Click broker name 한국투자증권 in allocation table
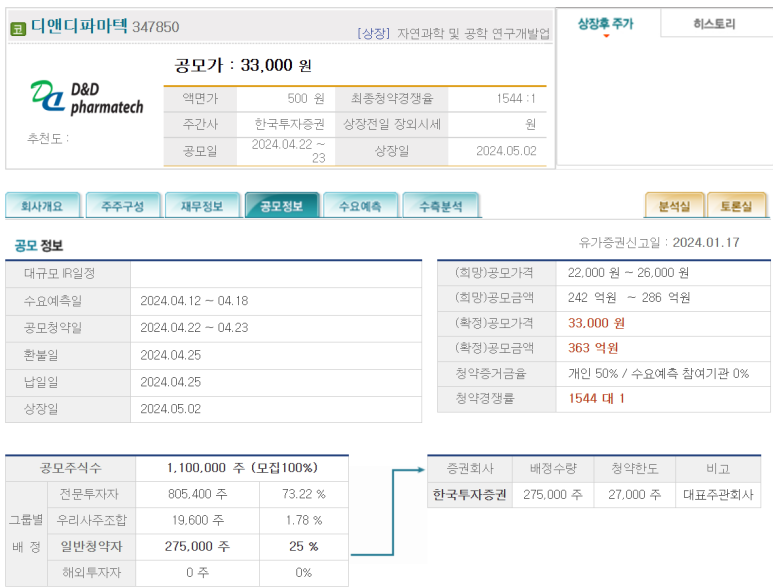 click(469, 494)
